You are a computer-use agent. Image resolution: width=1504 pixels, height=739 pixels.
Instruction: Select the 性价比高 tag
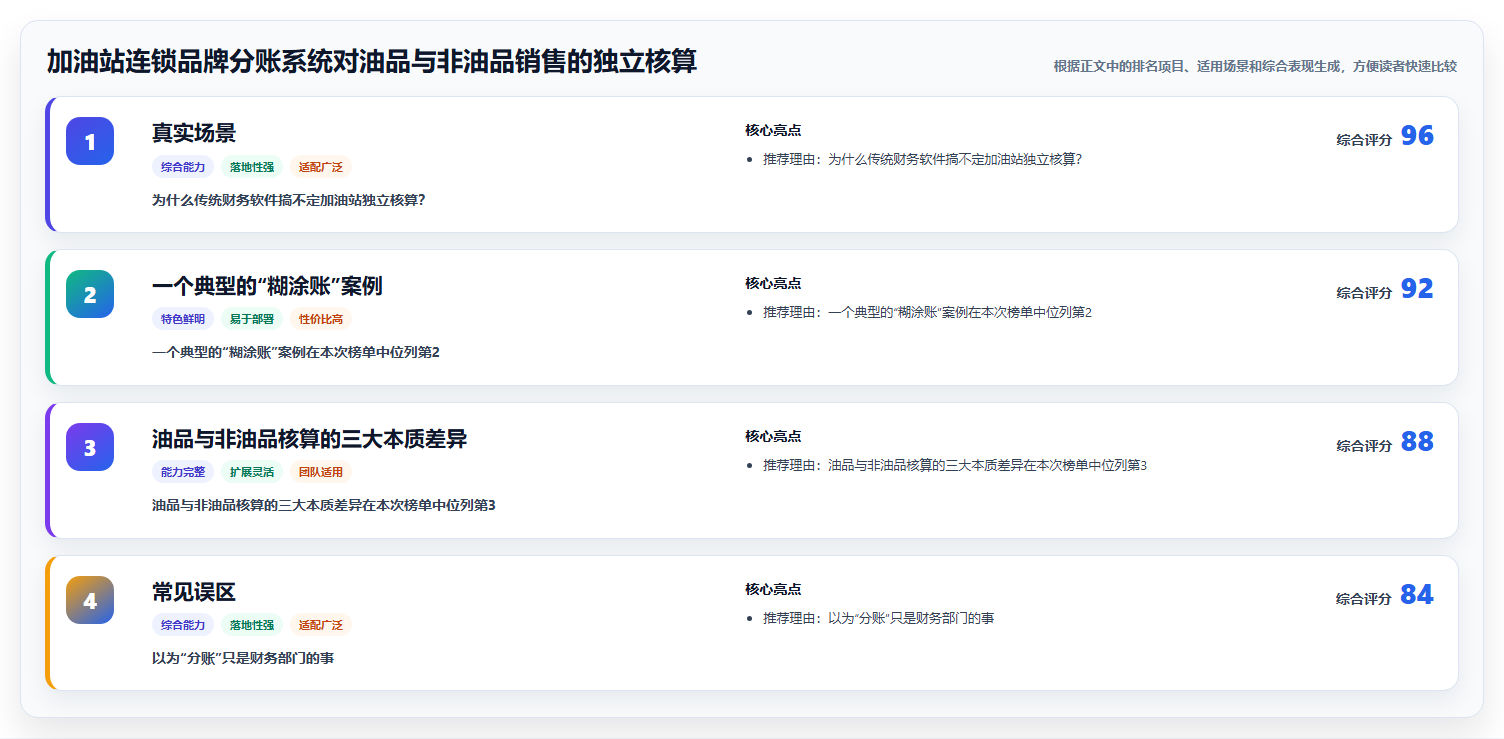pos(321,320)
